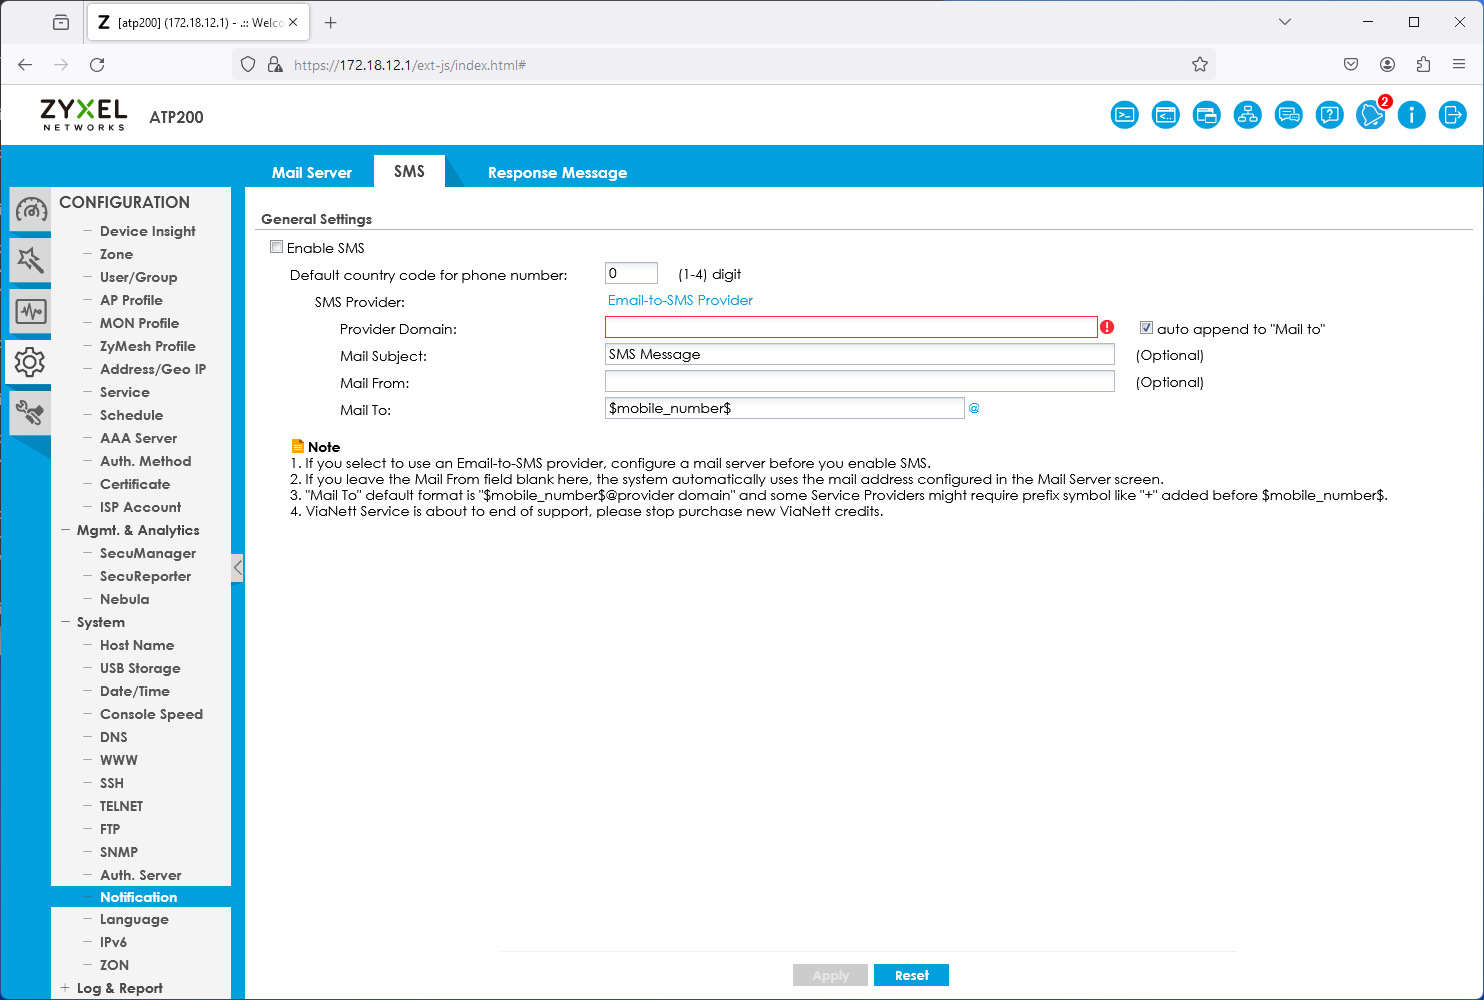Click the default country code field

pyautogui.click(x=631, y=273)
